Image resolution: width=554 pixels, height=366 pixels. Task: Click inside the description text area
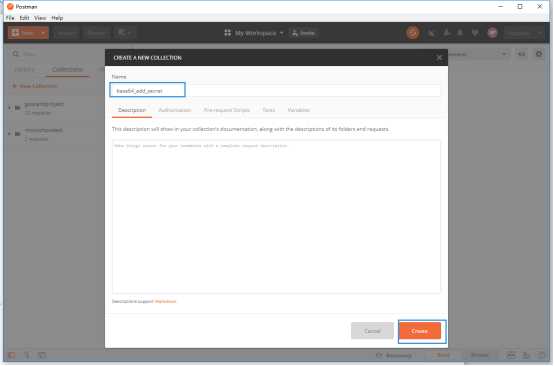(276, 216)
